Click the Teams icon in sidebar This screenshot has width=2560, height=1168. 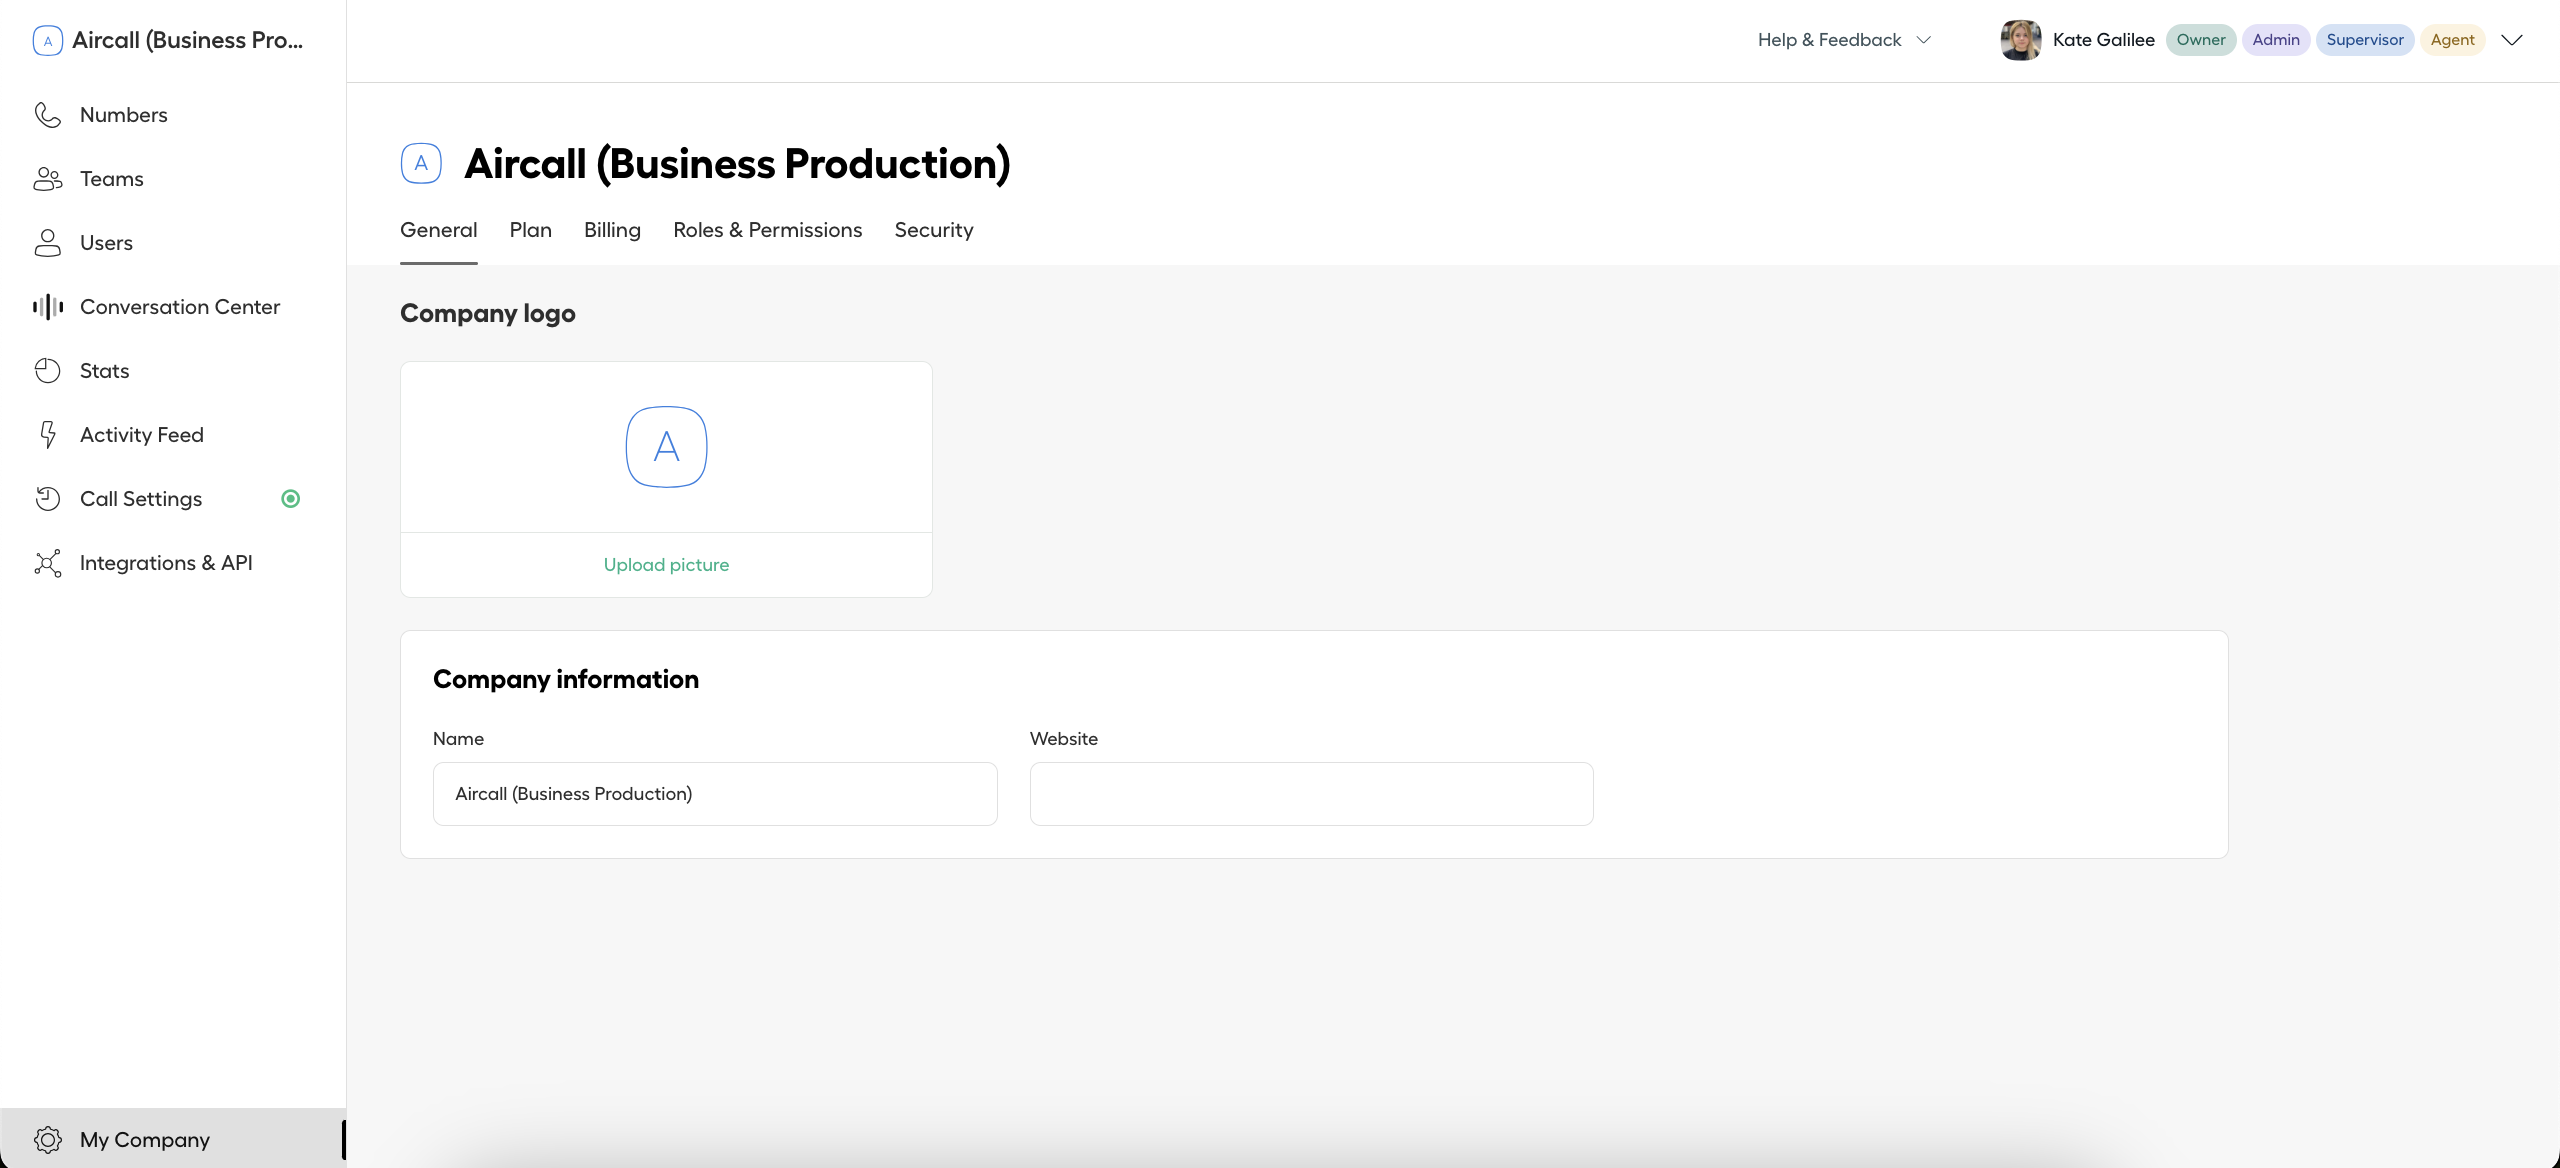click(46, 178)
